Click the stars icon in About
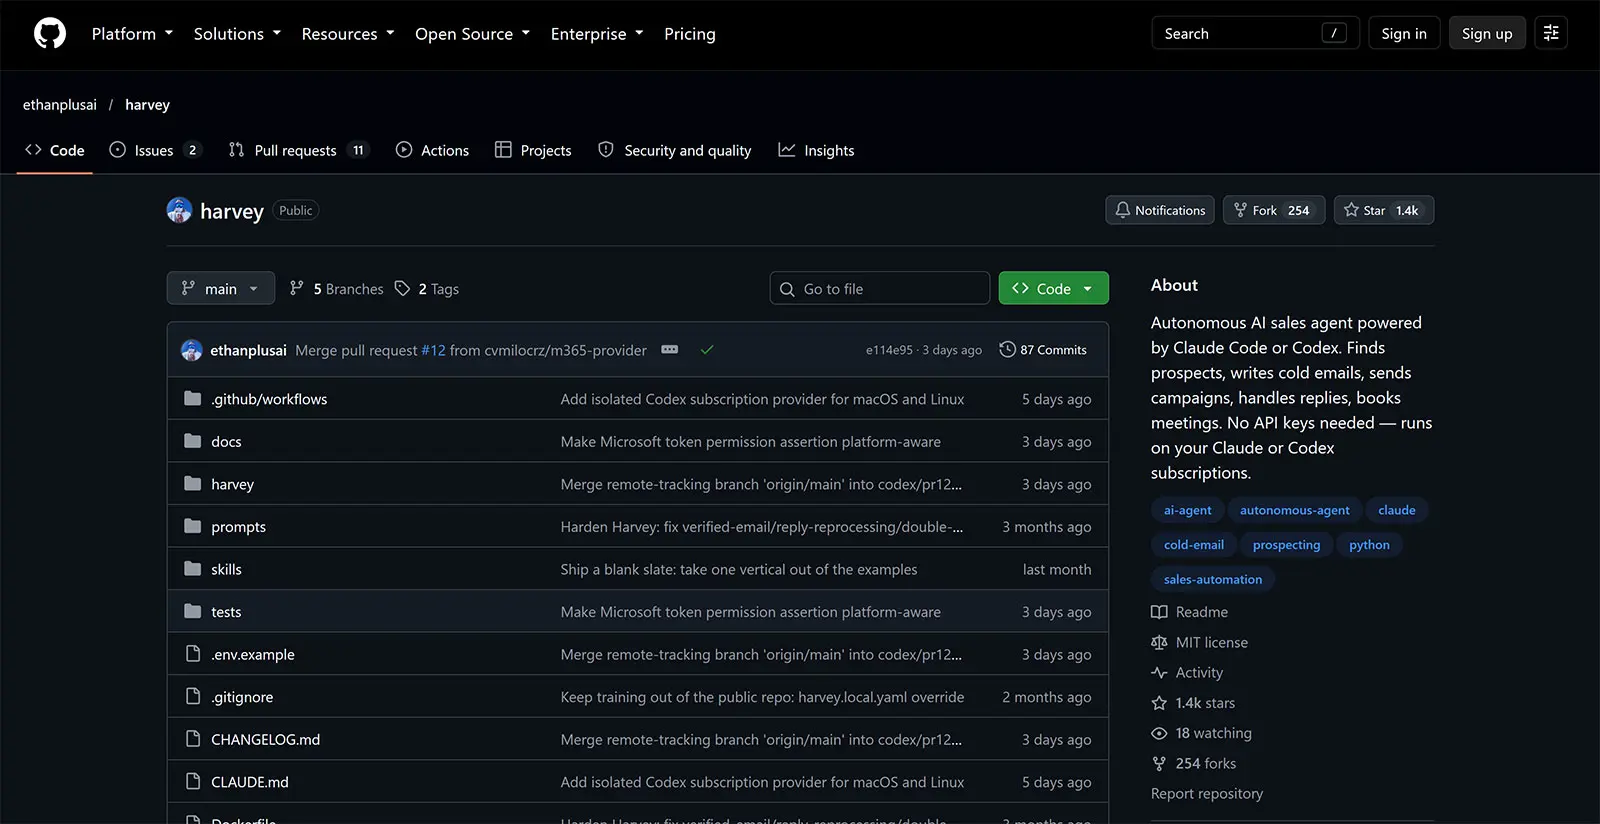 coord(1159,703)
